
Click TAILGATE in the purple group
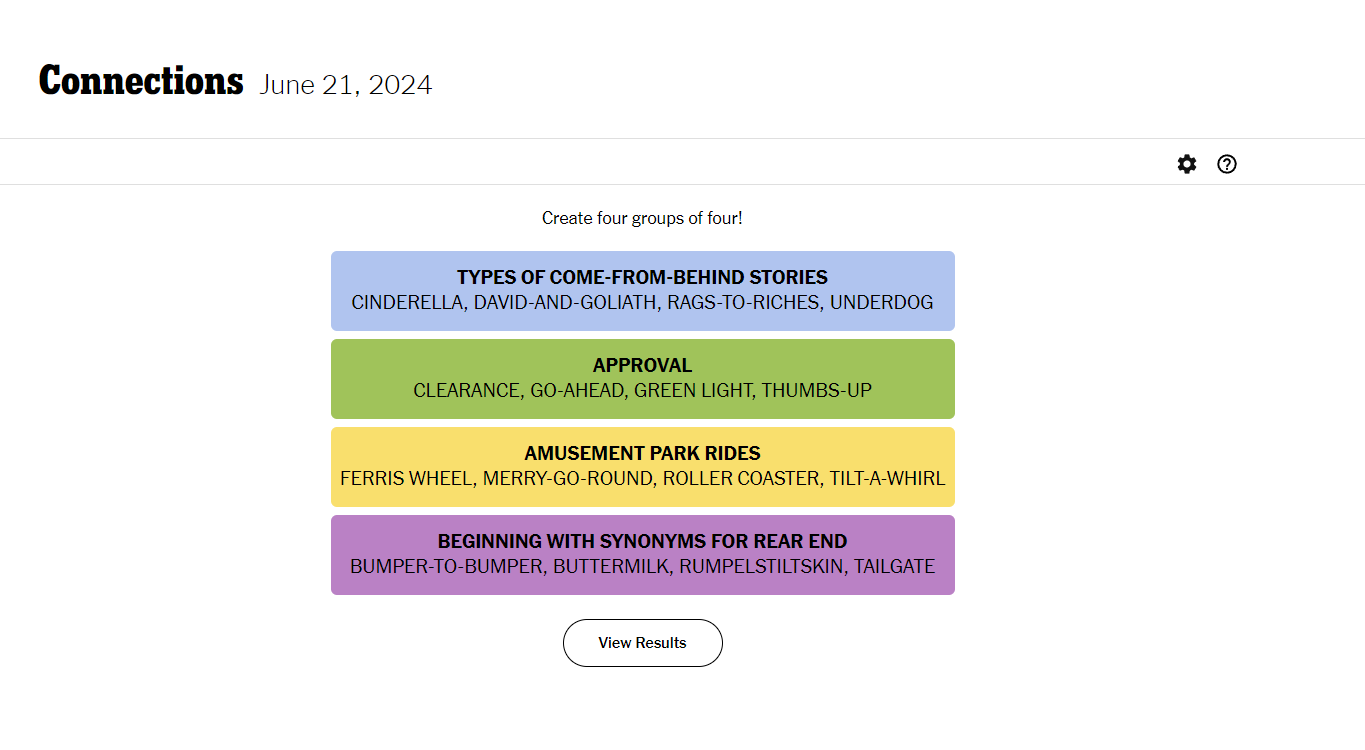[894, 566]
